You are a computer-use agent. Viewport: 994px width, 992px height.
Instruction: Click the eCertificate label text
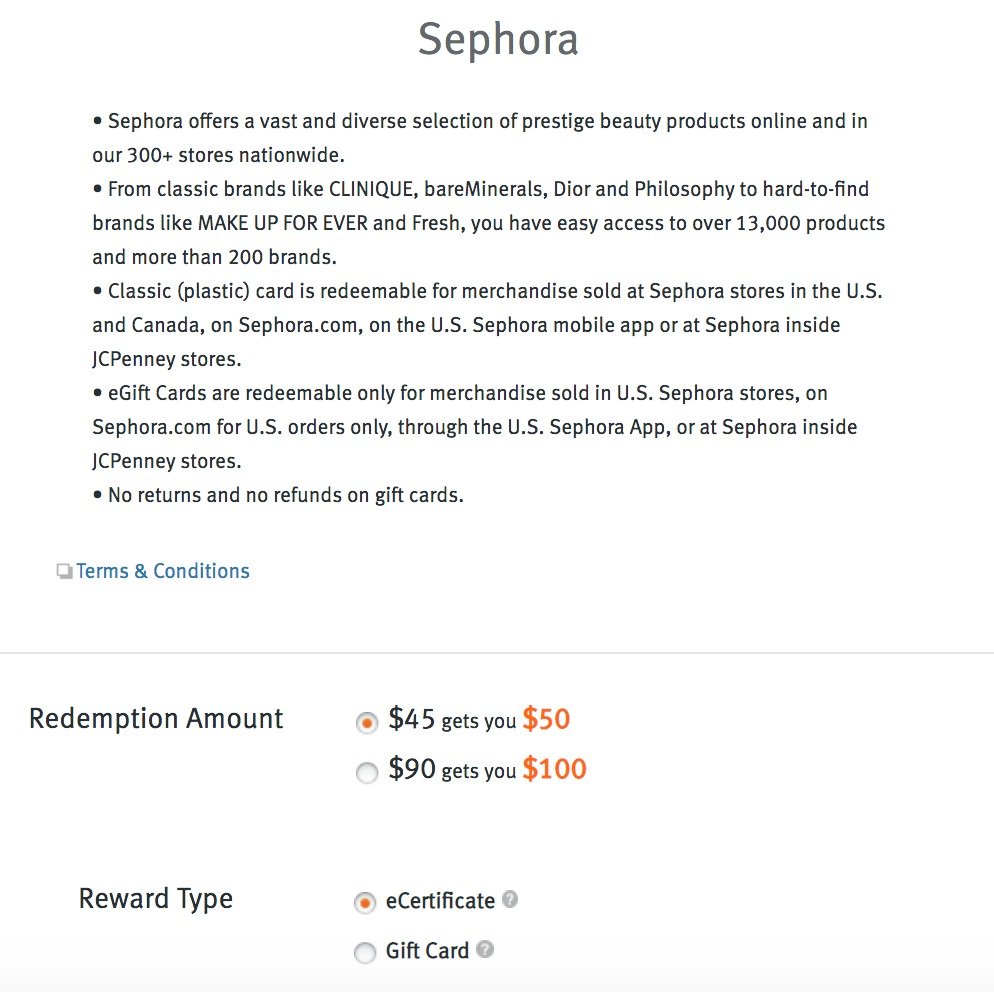440,901
